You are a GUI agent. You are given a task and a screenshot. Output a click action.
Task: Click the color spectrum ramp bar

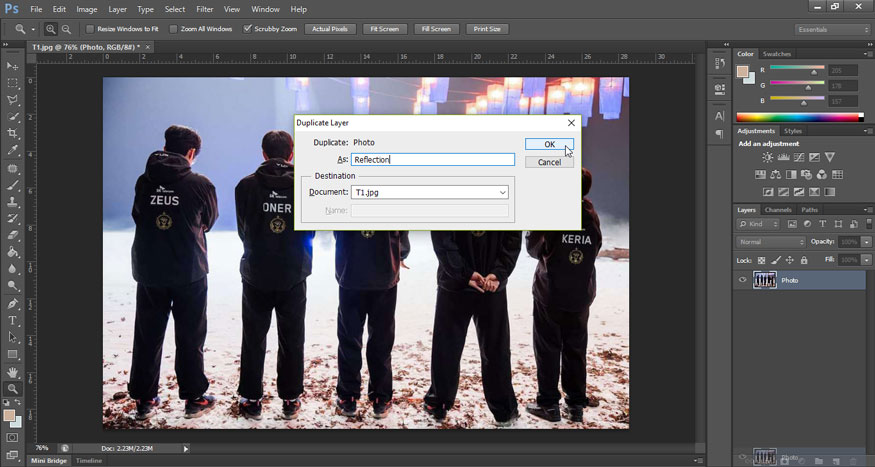point(800,116)
